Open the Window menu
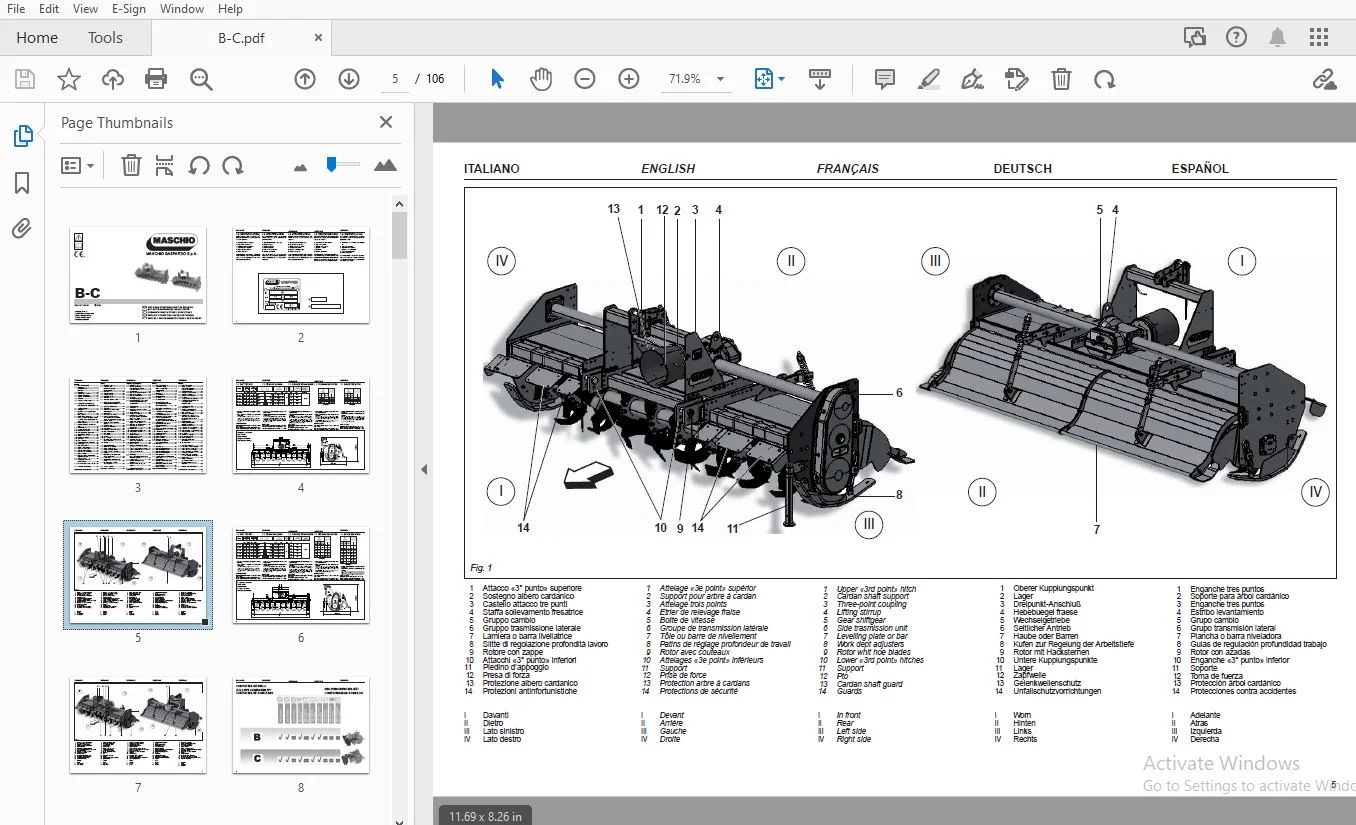1356x825 pixels. (182, 9)
